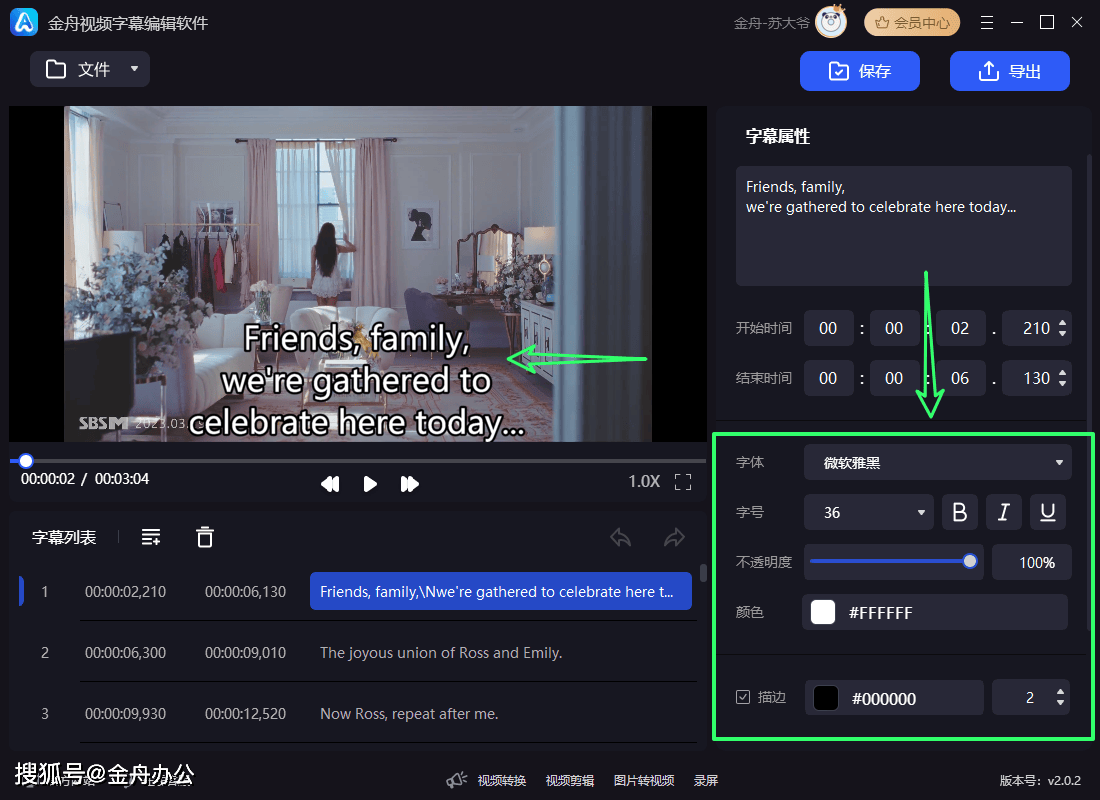The height and width of the screenshot is (800, 1100).
Task: Click end time 00:00:06,130 in subtitle list
Action: [x=246, y=592]
